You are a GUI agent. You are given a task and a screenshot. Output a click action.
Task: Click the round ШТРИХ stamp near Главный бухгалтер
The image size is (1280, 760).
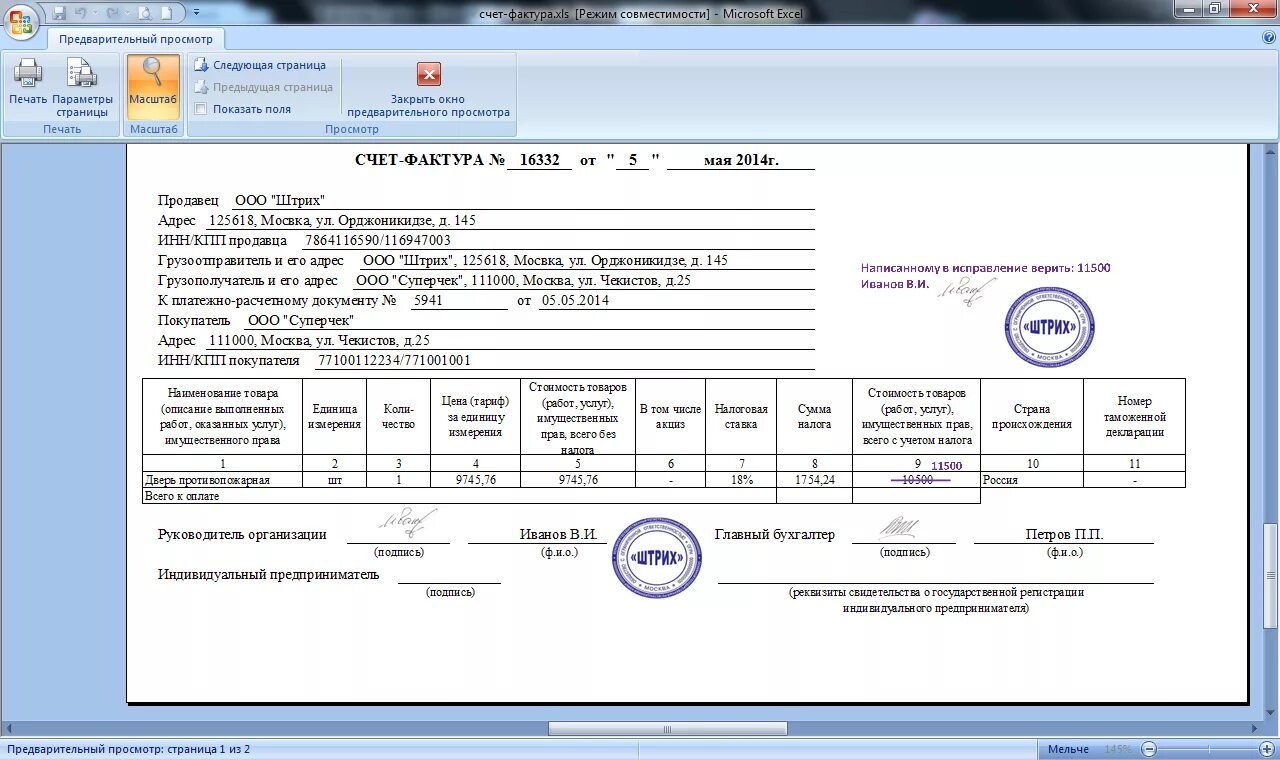tap(657, 558)
